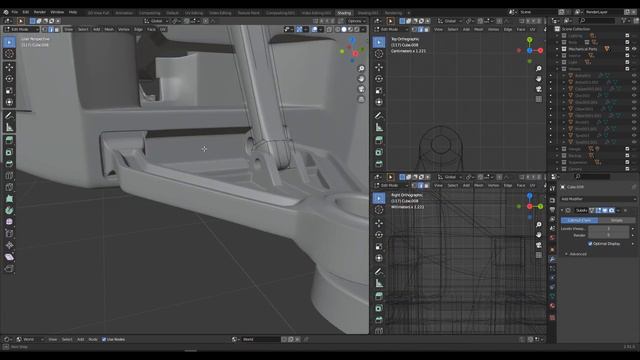Switch to the UV Editing workspace tab
The image size is (640, 360).
pos(193,13)
